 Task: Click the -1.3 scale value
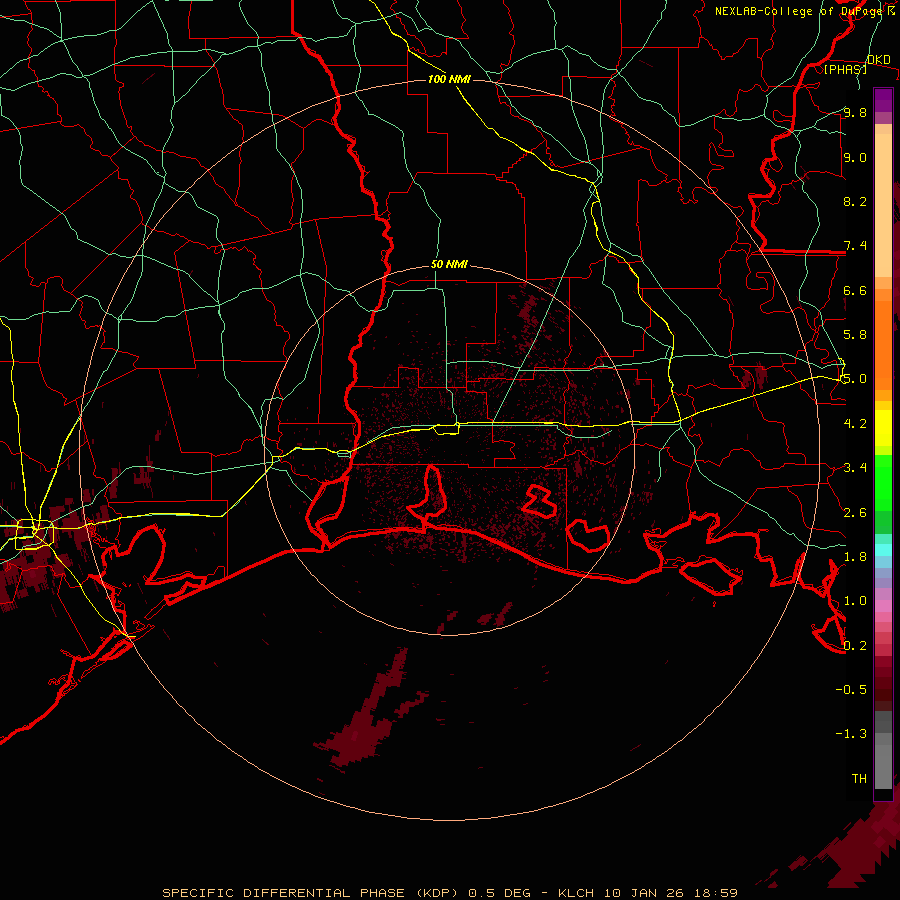[851, 734]
